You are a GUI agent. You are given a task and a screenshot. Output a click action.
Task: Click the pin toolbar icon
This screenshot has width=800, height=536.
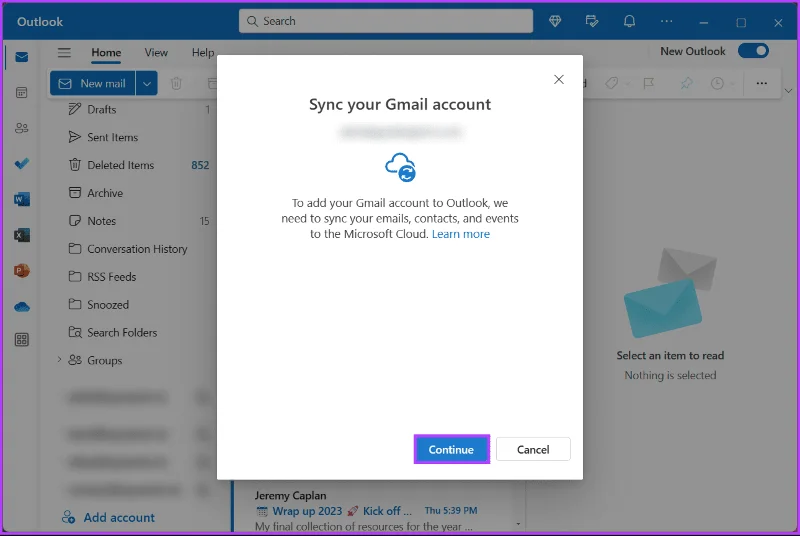tap(687, 83)
